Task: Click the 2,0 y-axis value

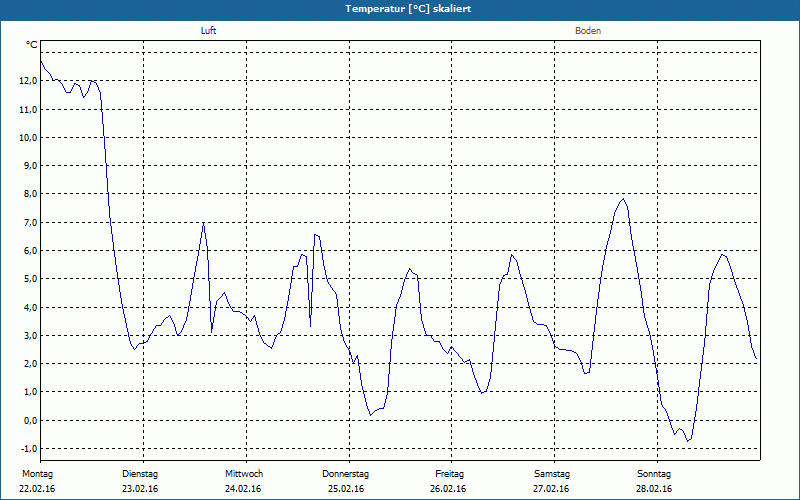Action: tap(30, 364)
